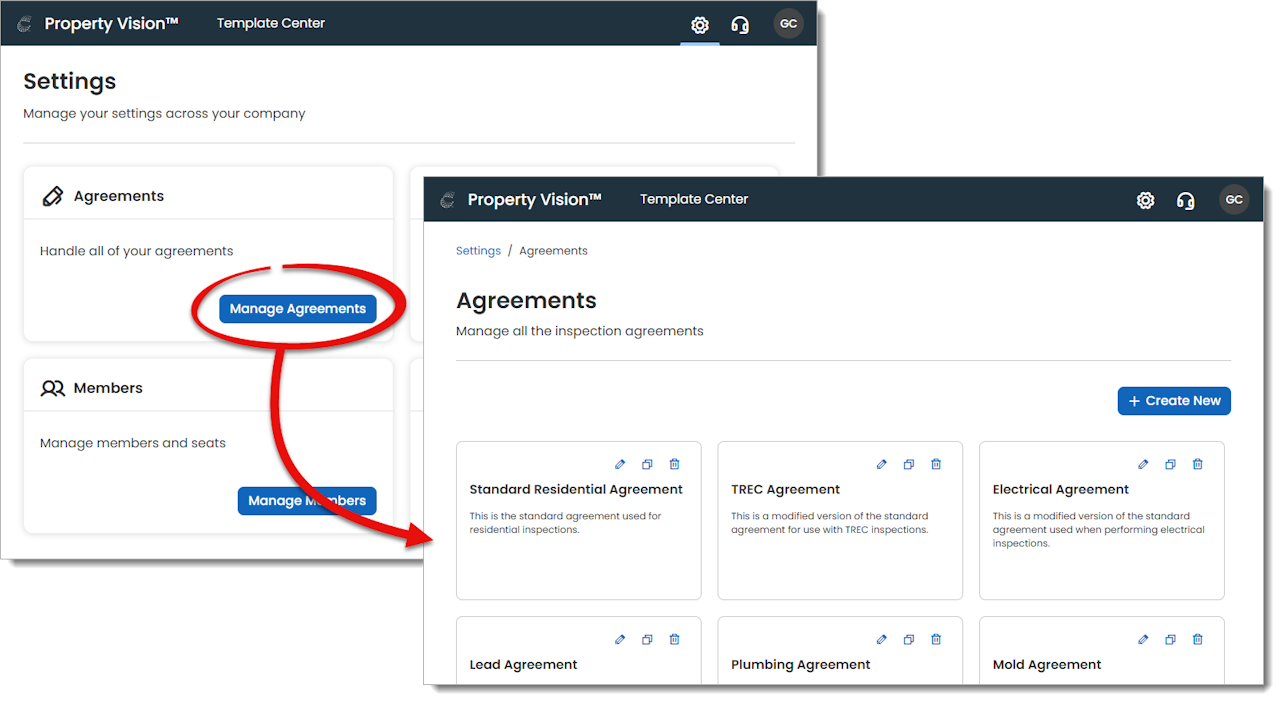Open Template Center in back Settings window
Viewport: 1280px width, 701px height.
271,23
